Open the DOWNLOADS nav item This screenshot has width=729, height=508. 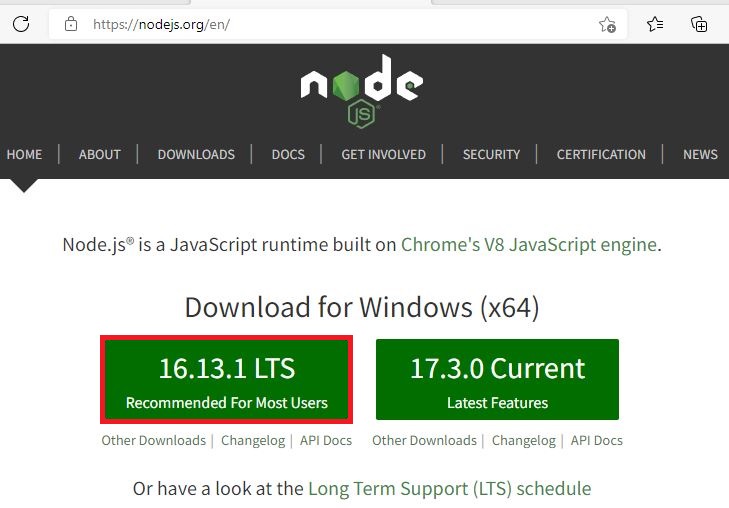(196, 154)
